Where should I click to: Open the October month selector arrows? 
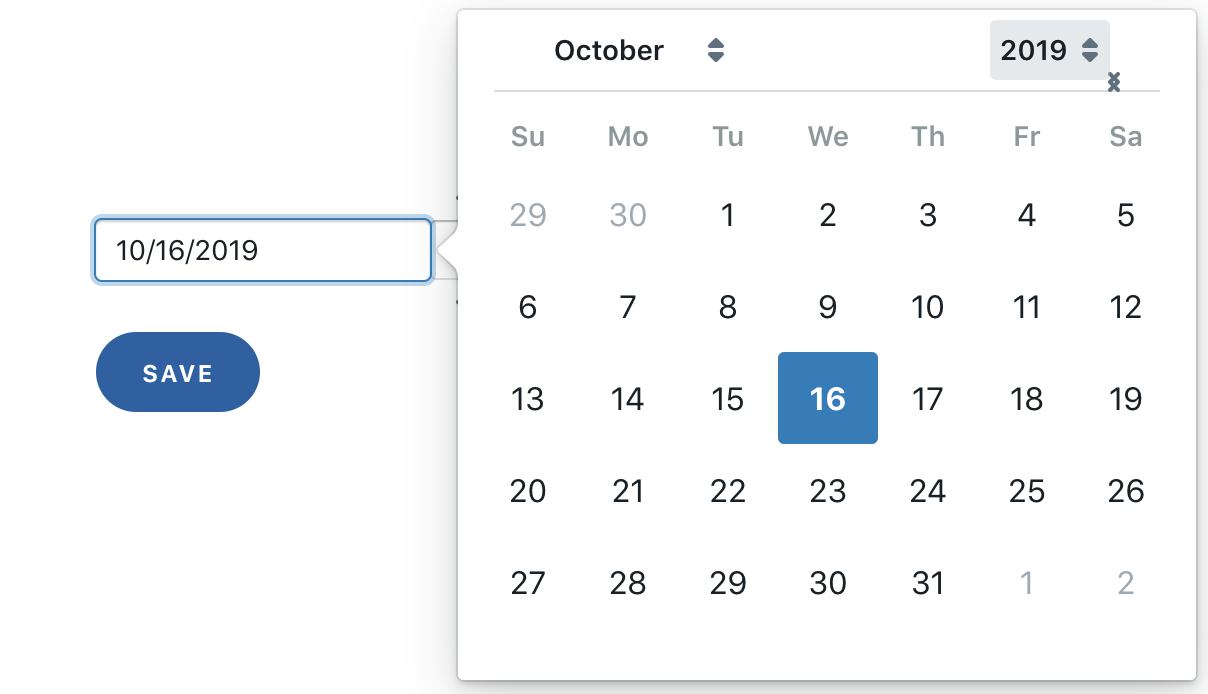[x=716, y=50]
